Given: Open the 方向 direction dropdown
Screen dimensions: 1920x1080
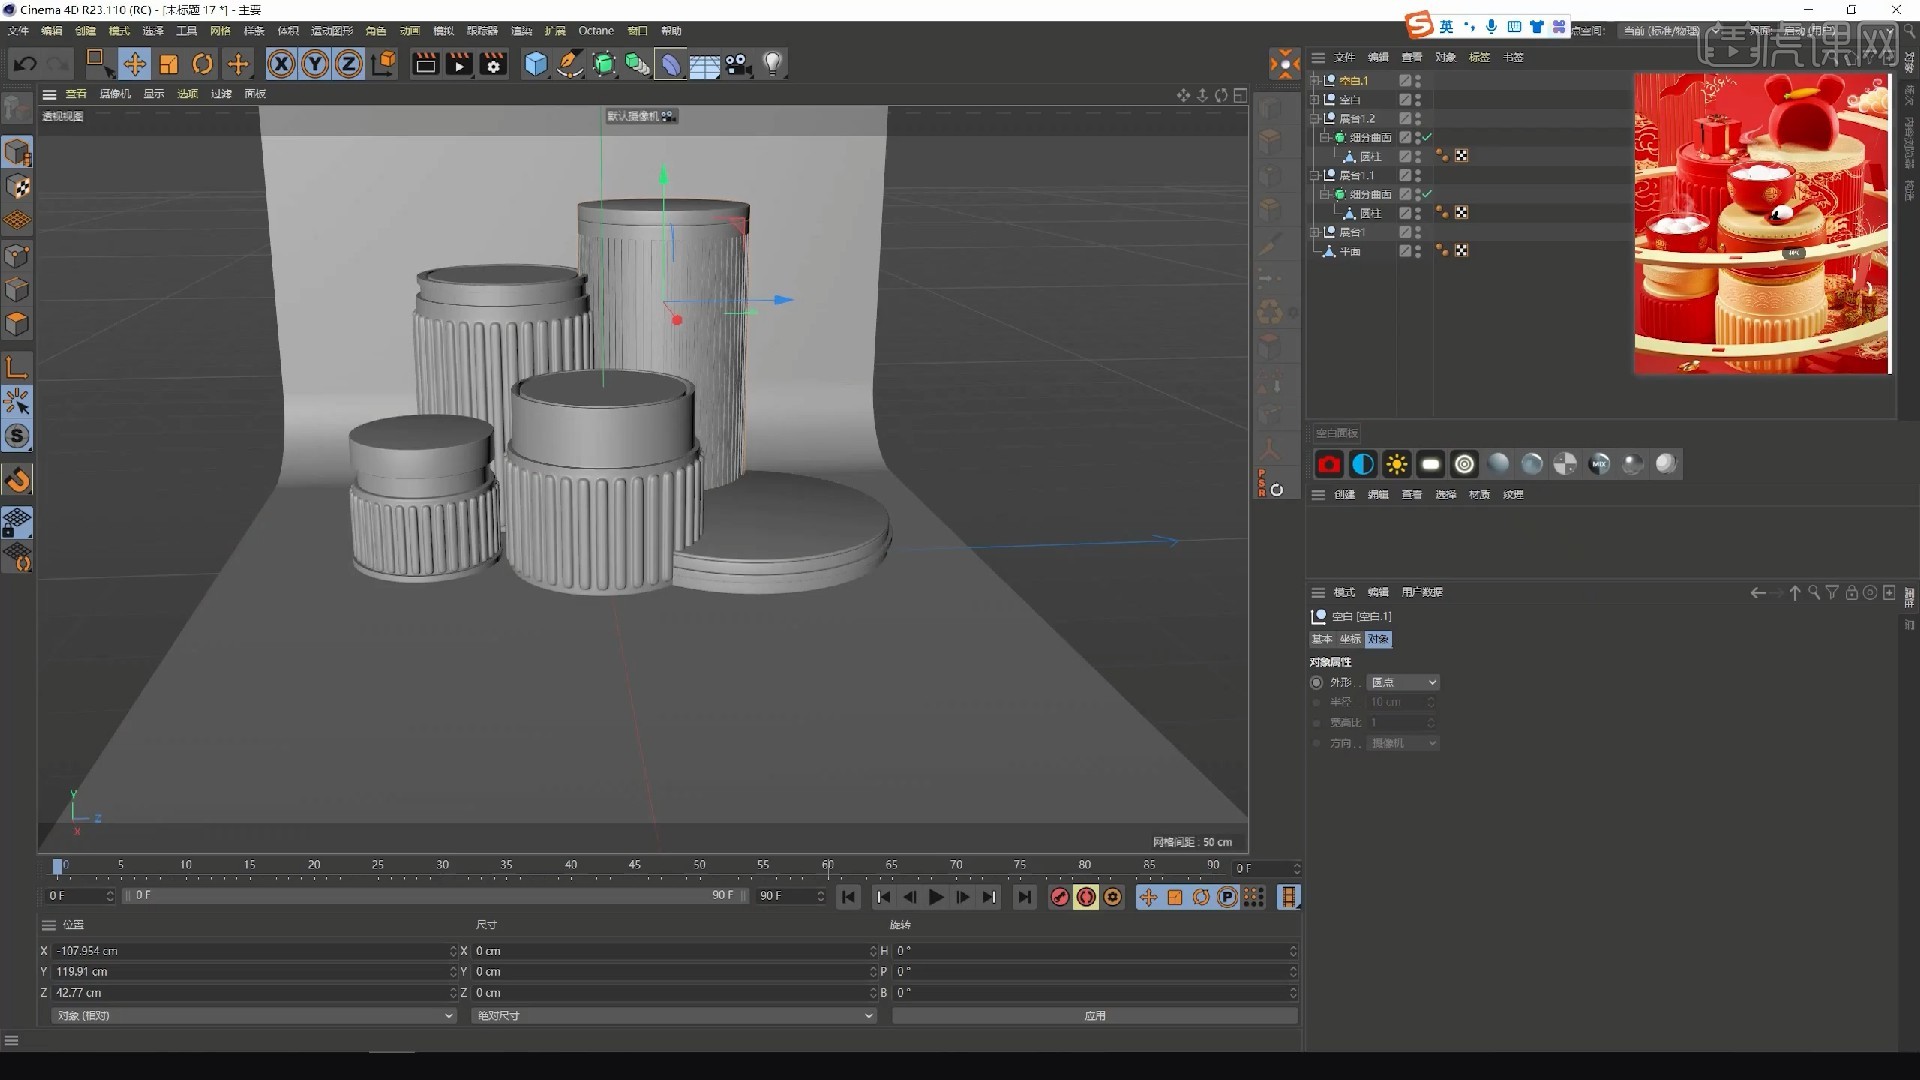Looking at the screenshot, I should pyautogui.click(x=1403, y=744).
